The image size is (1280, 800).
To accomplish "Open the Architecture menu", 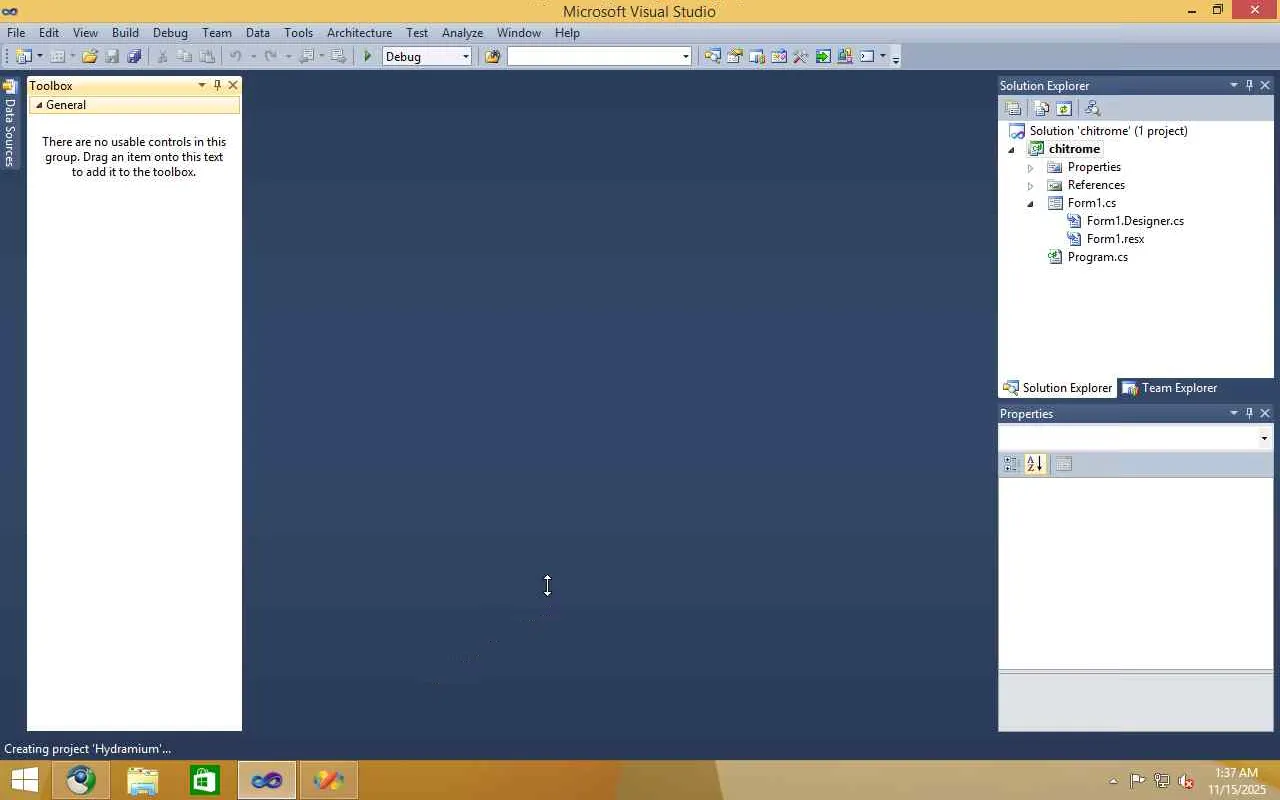I will point(359,33).
